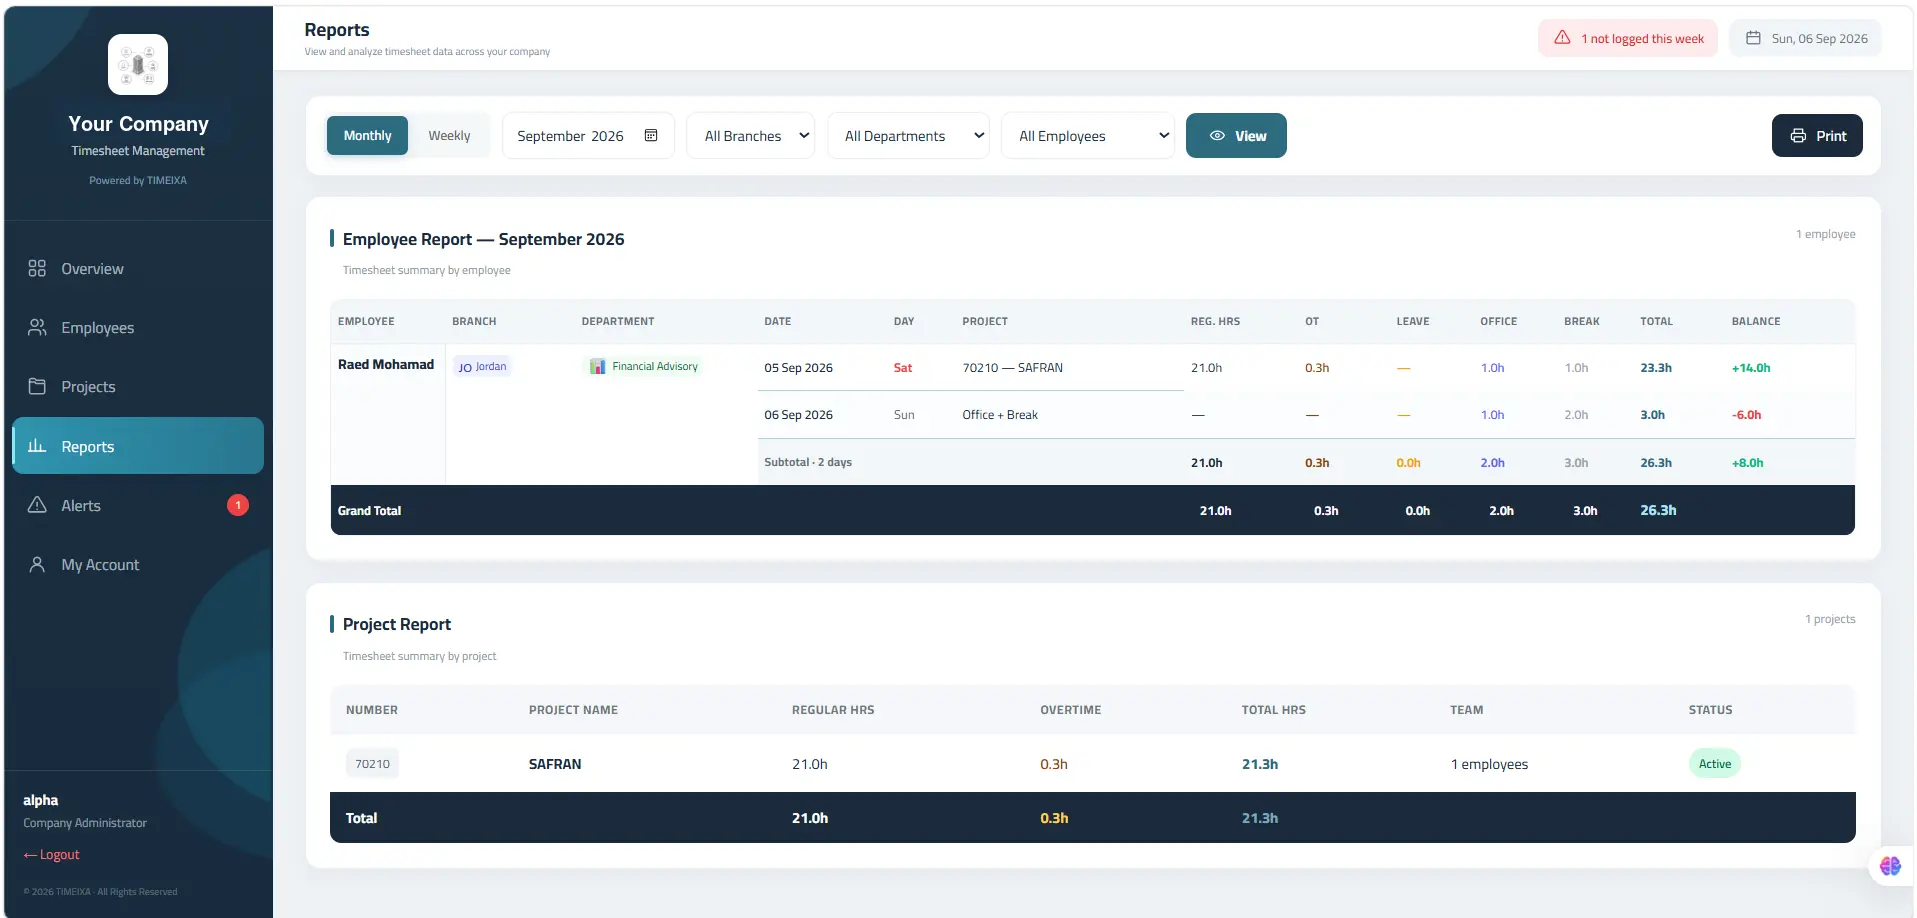1917x918 pixels.
Task: Click the TOTAL HRS column header
Action: coord(1274,710)
